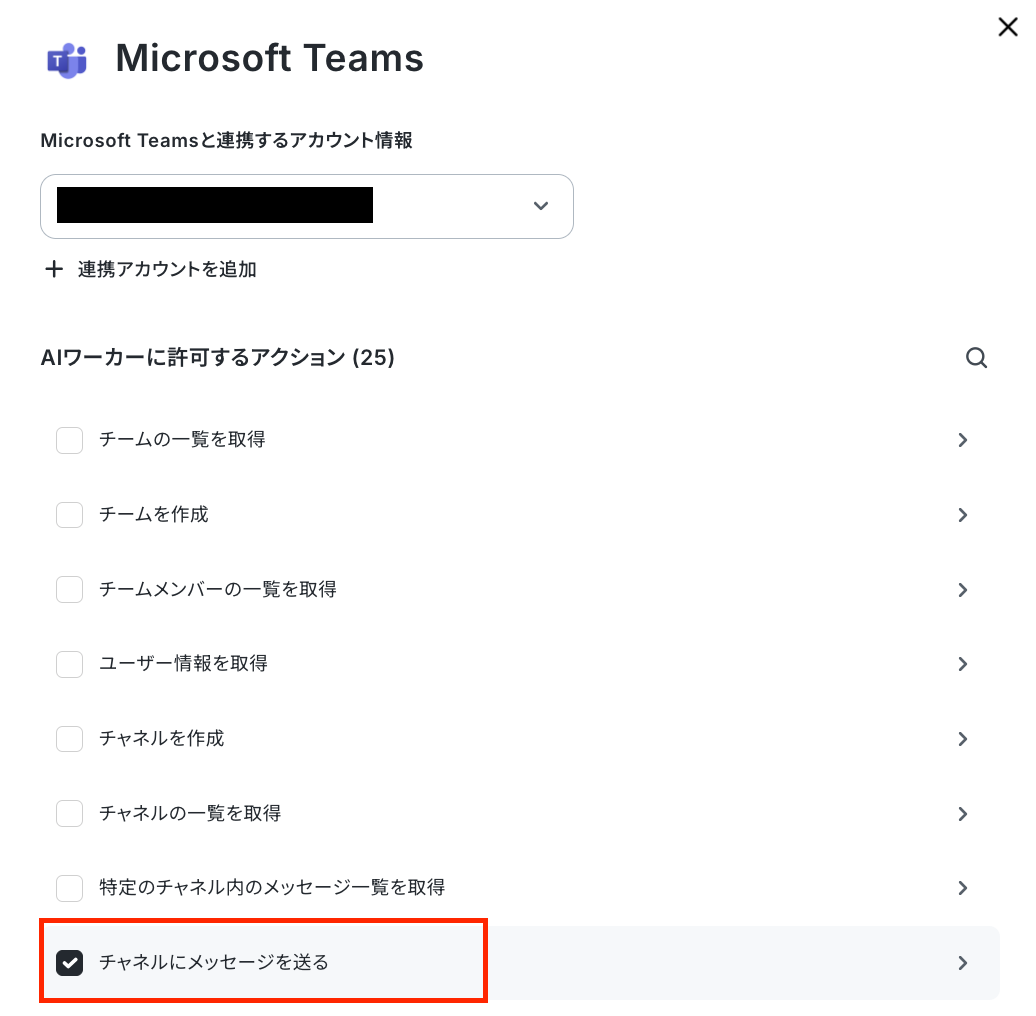Click the チャネルの一覧を取得 action label
This screenshot has height=1016, width=1036.
point(190,813)
